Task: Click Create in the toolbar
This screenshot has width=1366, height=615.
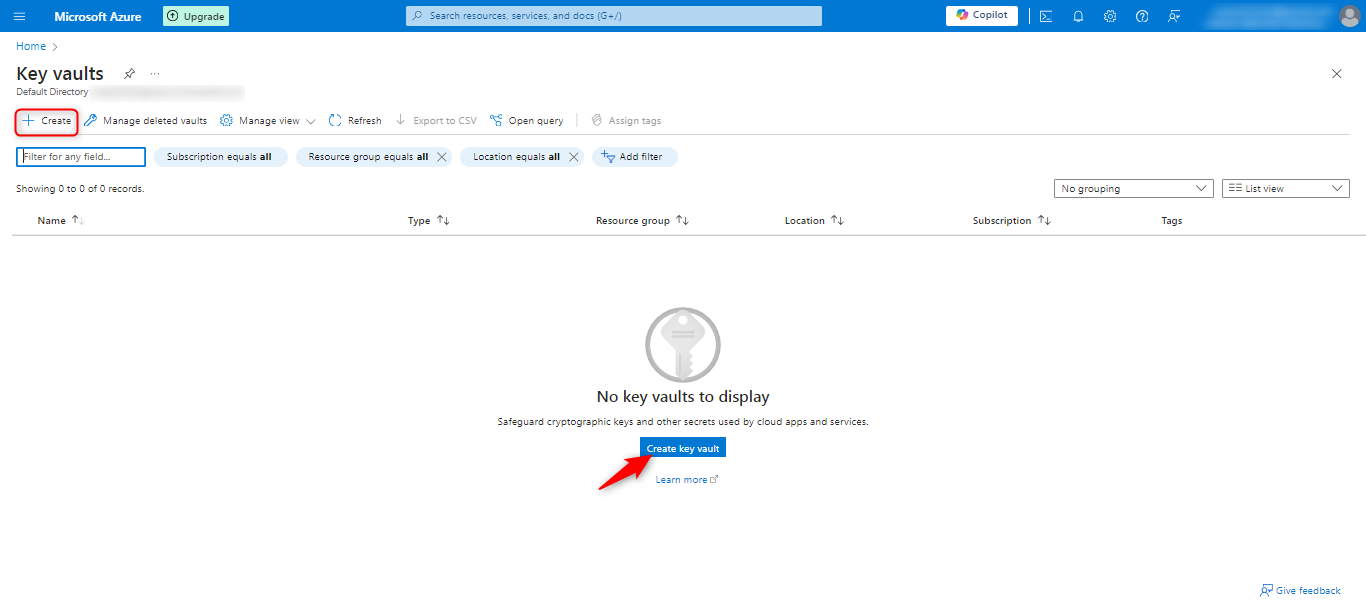Action: (47, 121)
